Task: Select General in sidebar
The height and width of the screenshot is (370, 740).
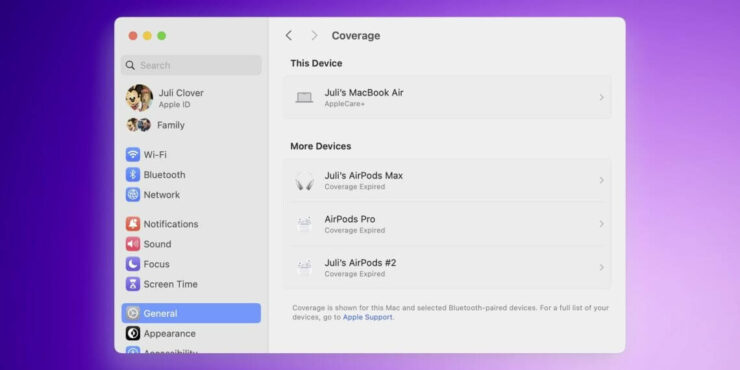Action: point(191,313)
